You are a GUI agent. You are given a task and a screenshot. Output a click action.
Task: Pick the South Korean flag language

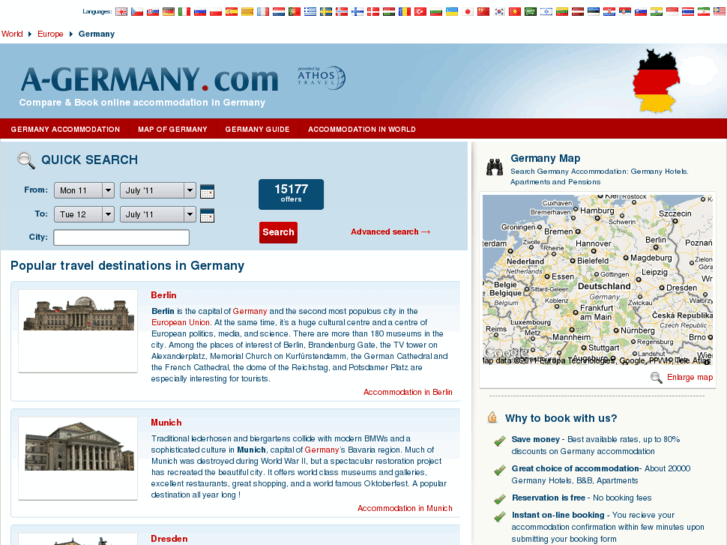coord(499,12)
